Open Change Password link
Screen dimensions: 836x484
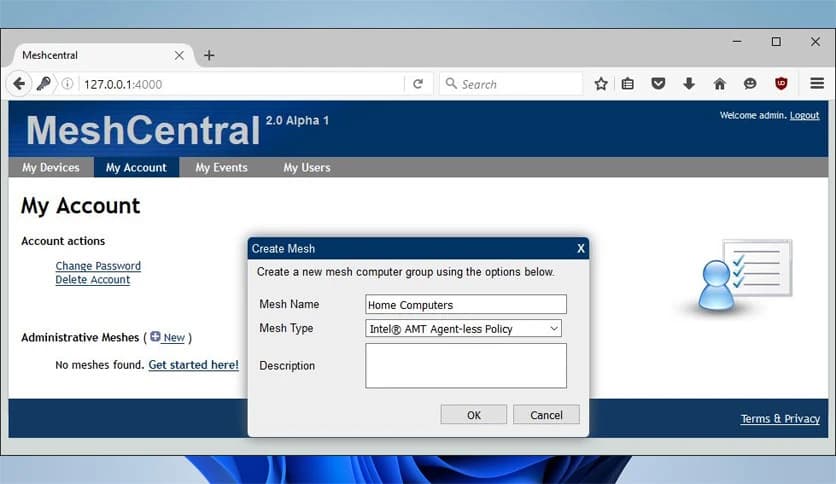(x=98, y=265)
